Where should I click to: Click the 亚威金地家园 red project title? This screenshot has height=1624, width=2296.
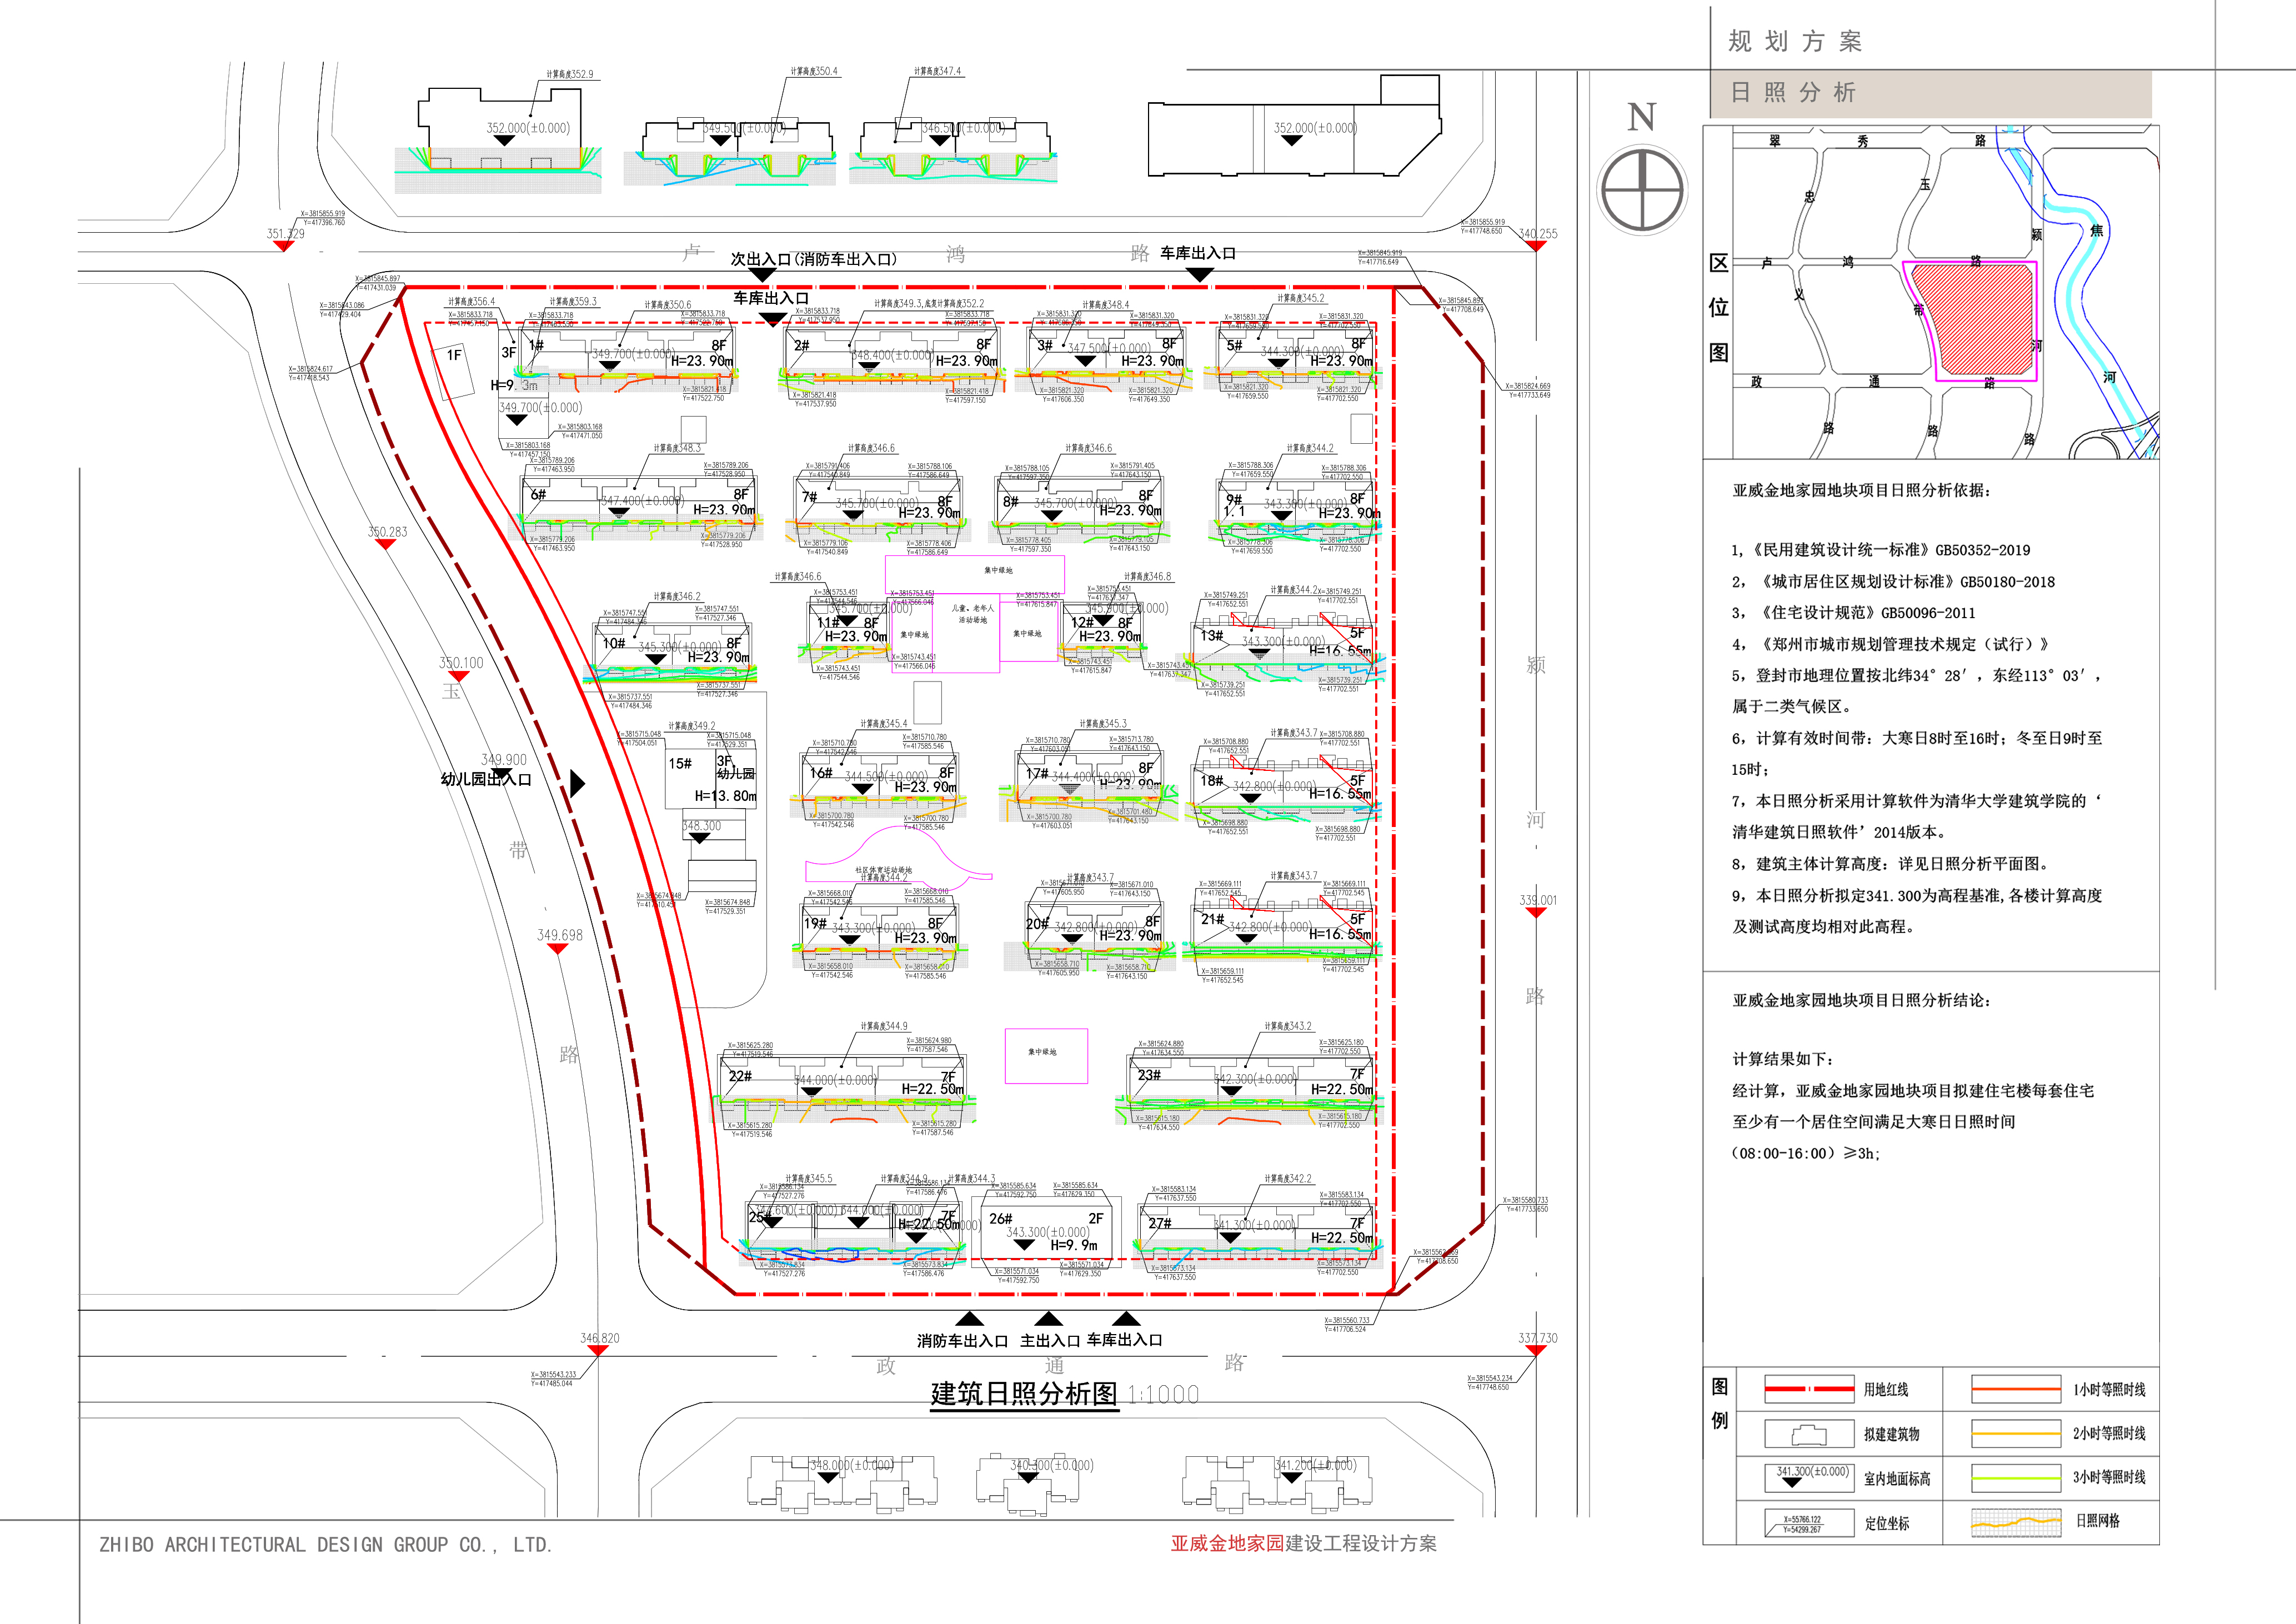tap(1227, 1543)
